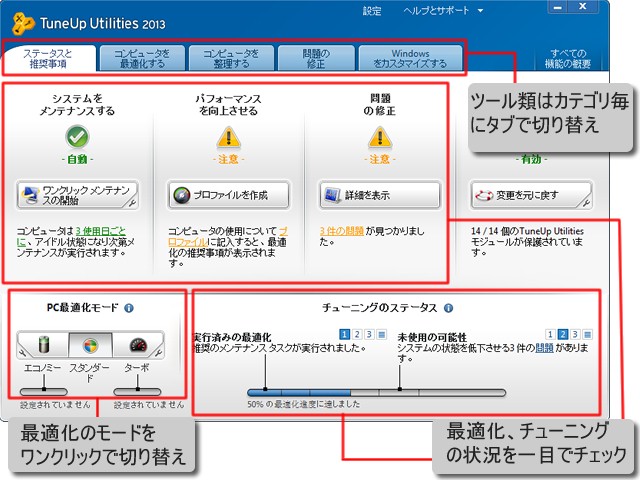Click the 50% optimization progress bar
The height and width of the screenshot is (480, 640).
click(x=376, y=393)
